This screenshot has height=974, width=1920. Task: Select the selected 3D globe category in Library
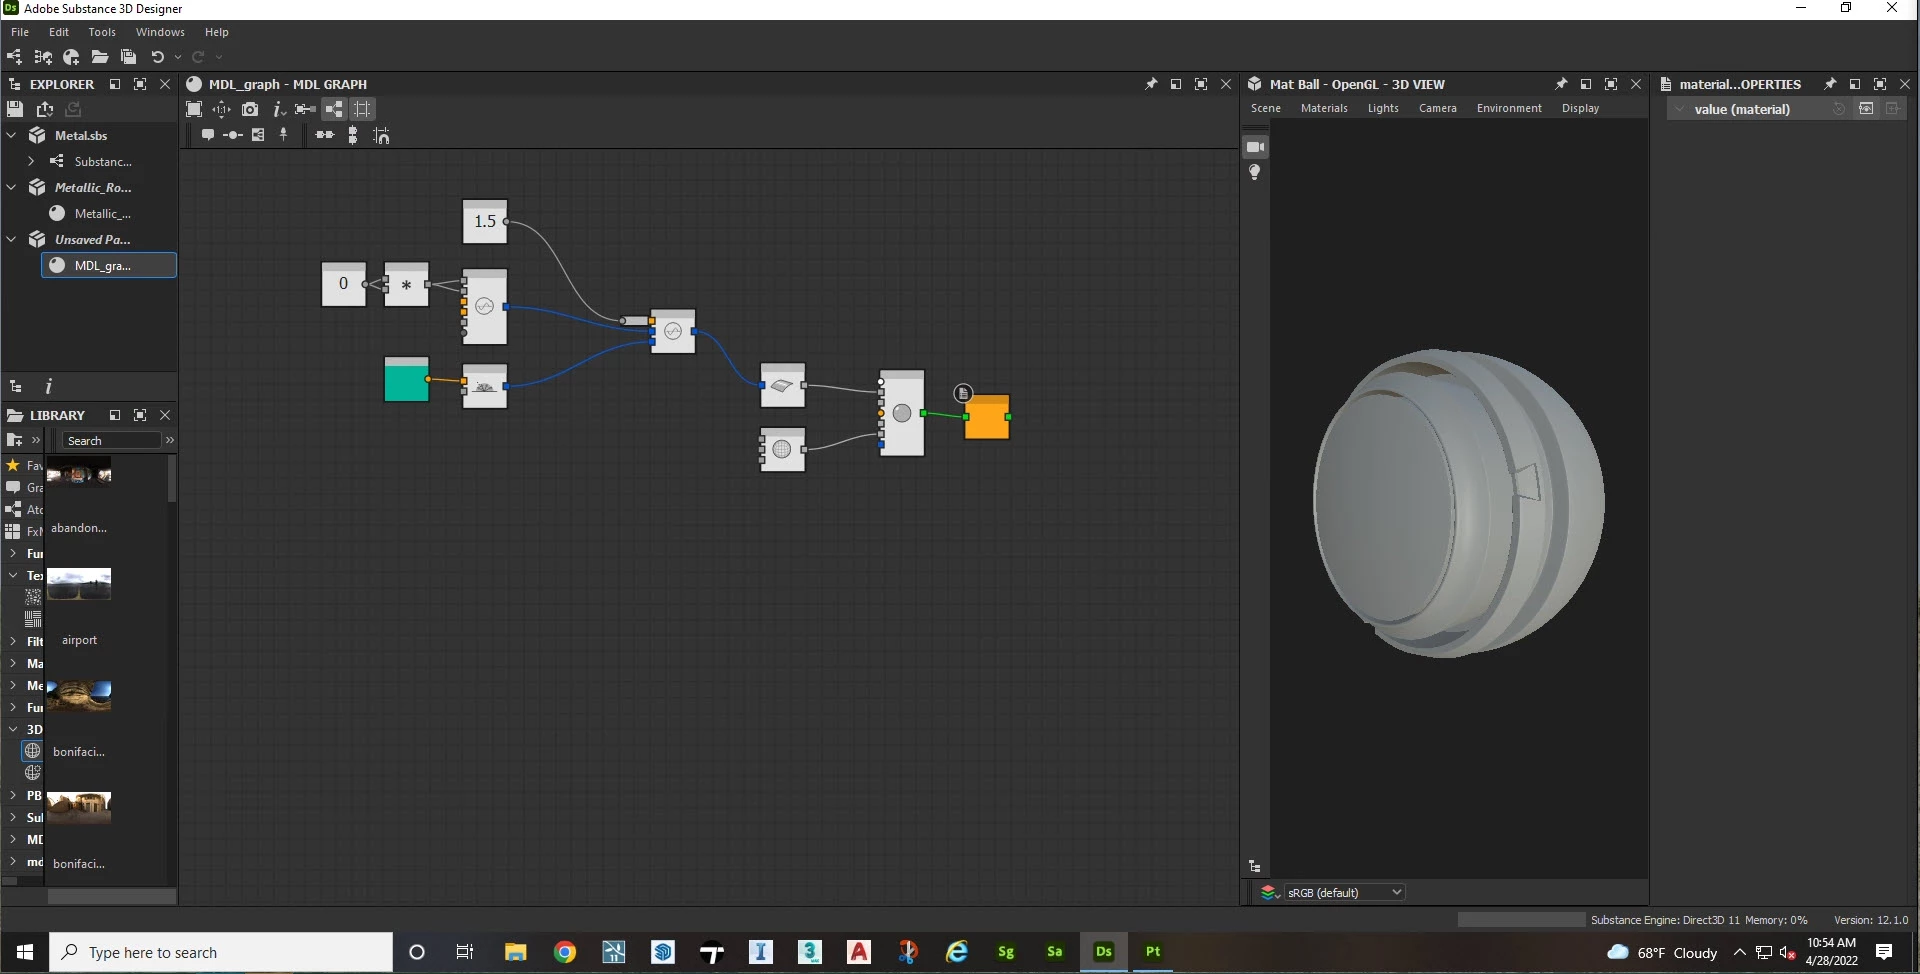pyautogui.click(x=33, y=751)
